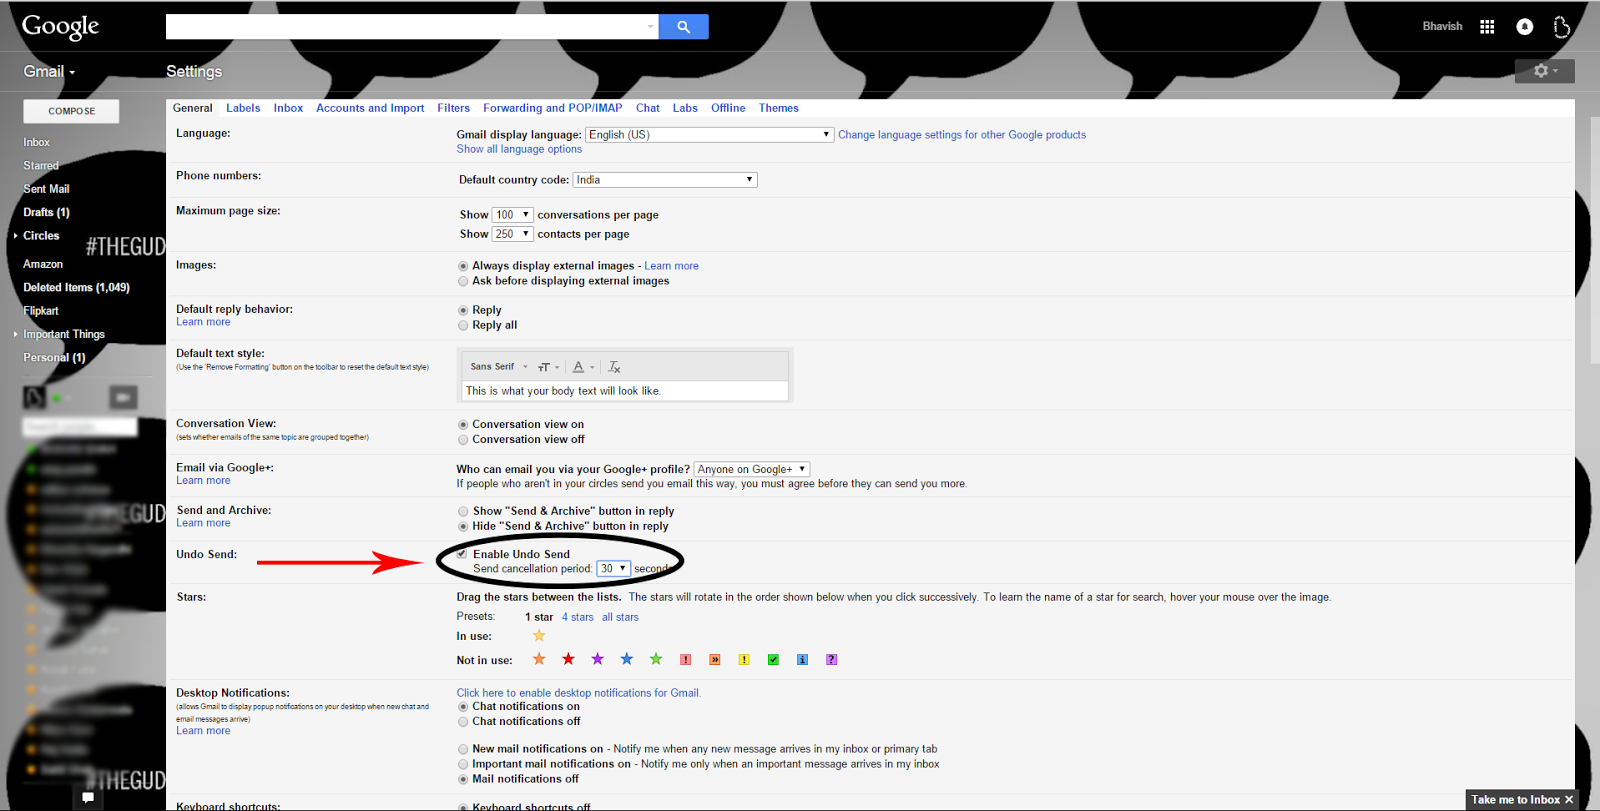Click the all stars preset link
The image size is (1600, 811).
tap(620, 617)
